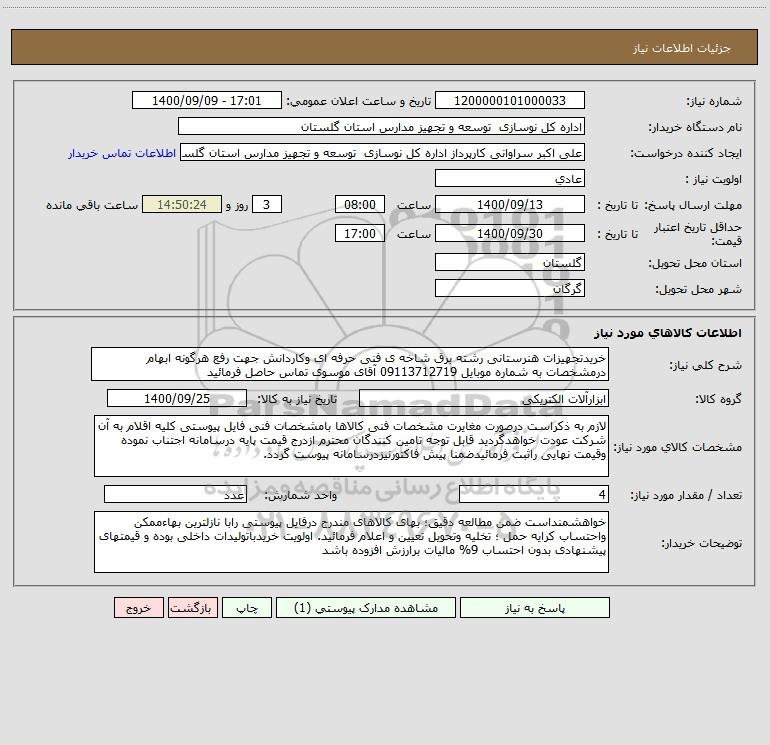Click the مهلت ارسال پاسخ label

693,205
